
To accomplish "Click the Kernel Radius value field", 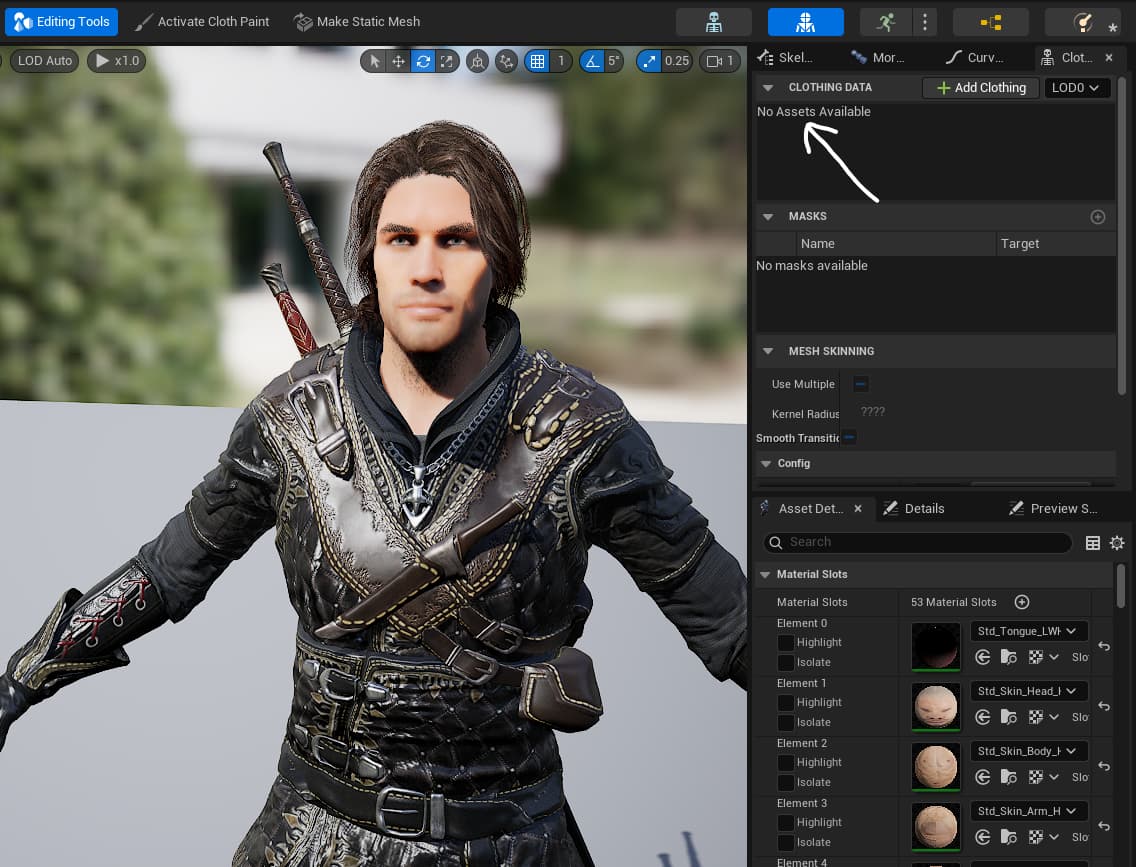I will point(872,412).
